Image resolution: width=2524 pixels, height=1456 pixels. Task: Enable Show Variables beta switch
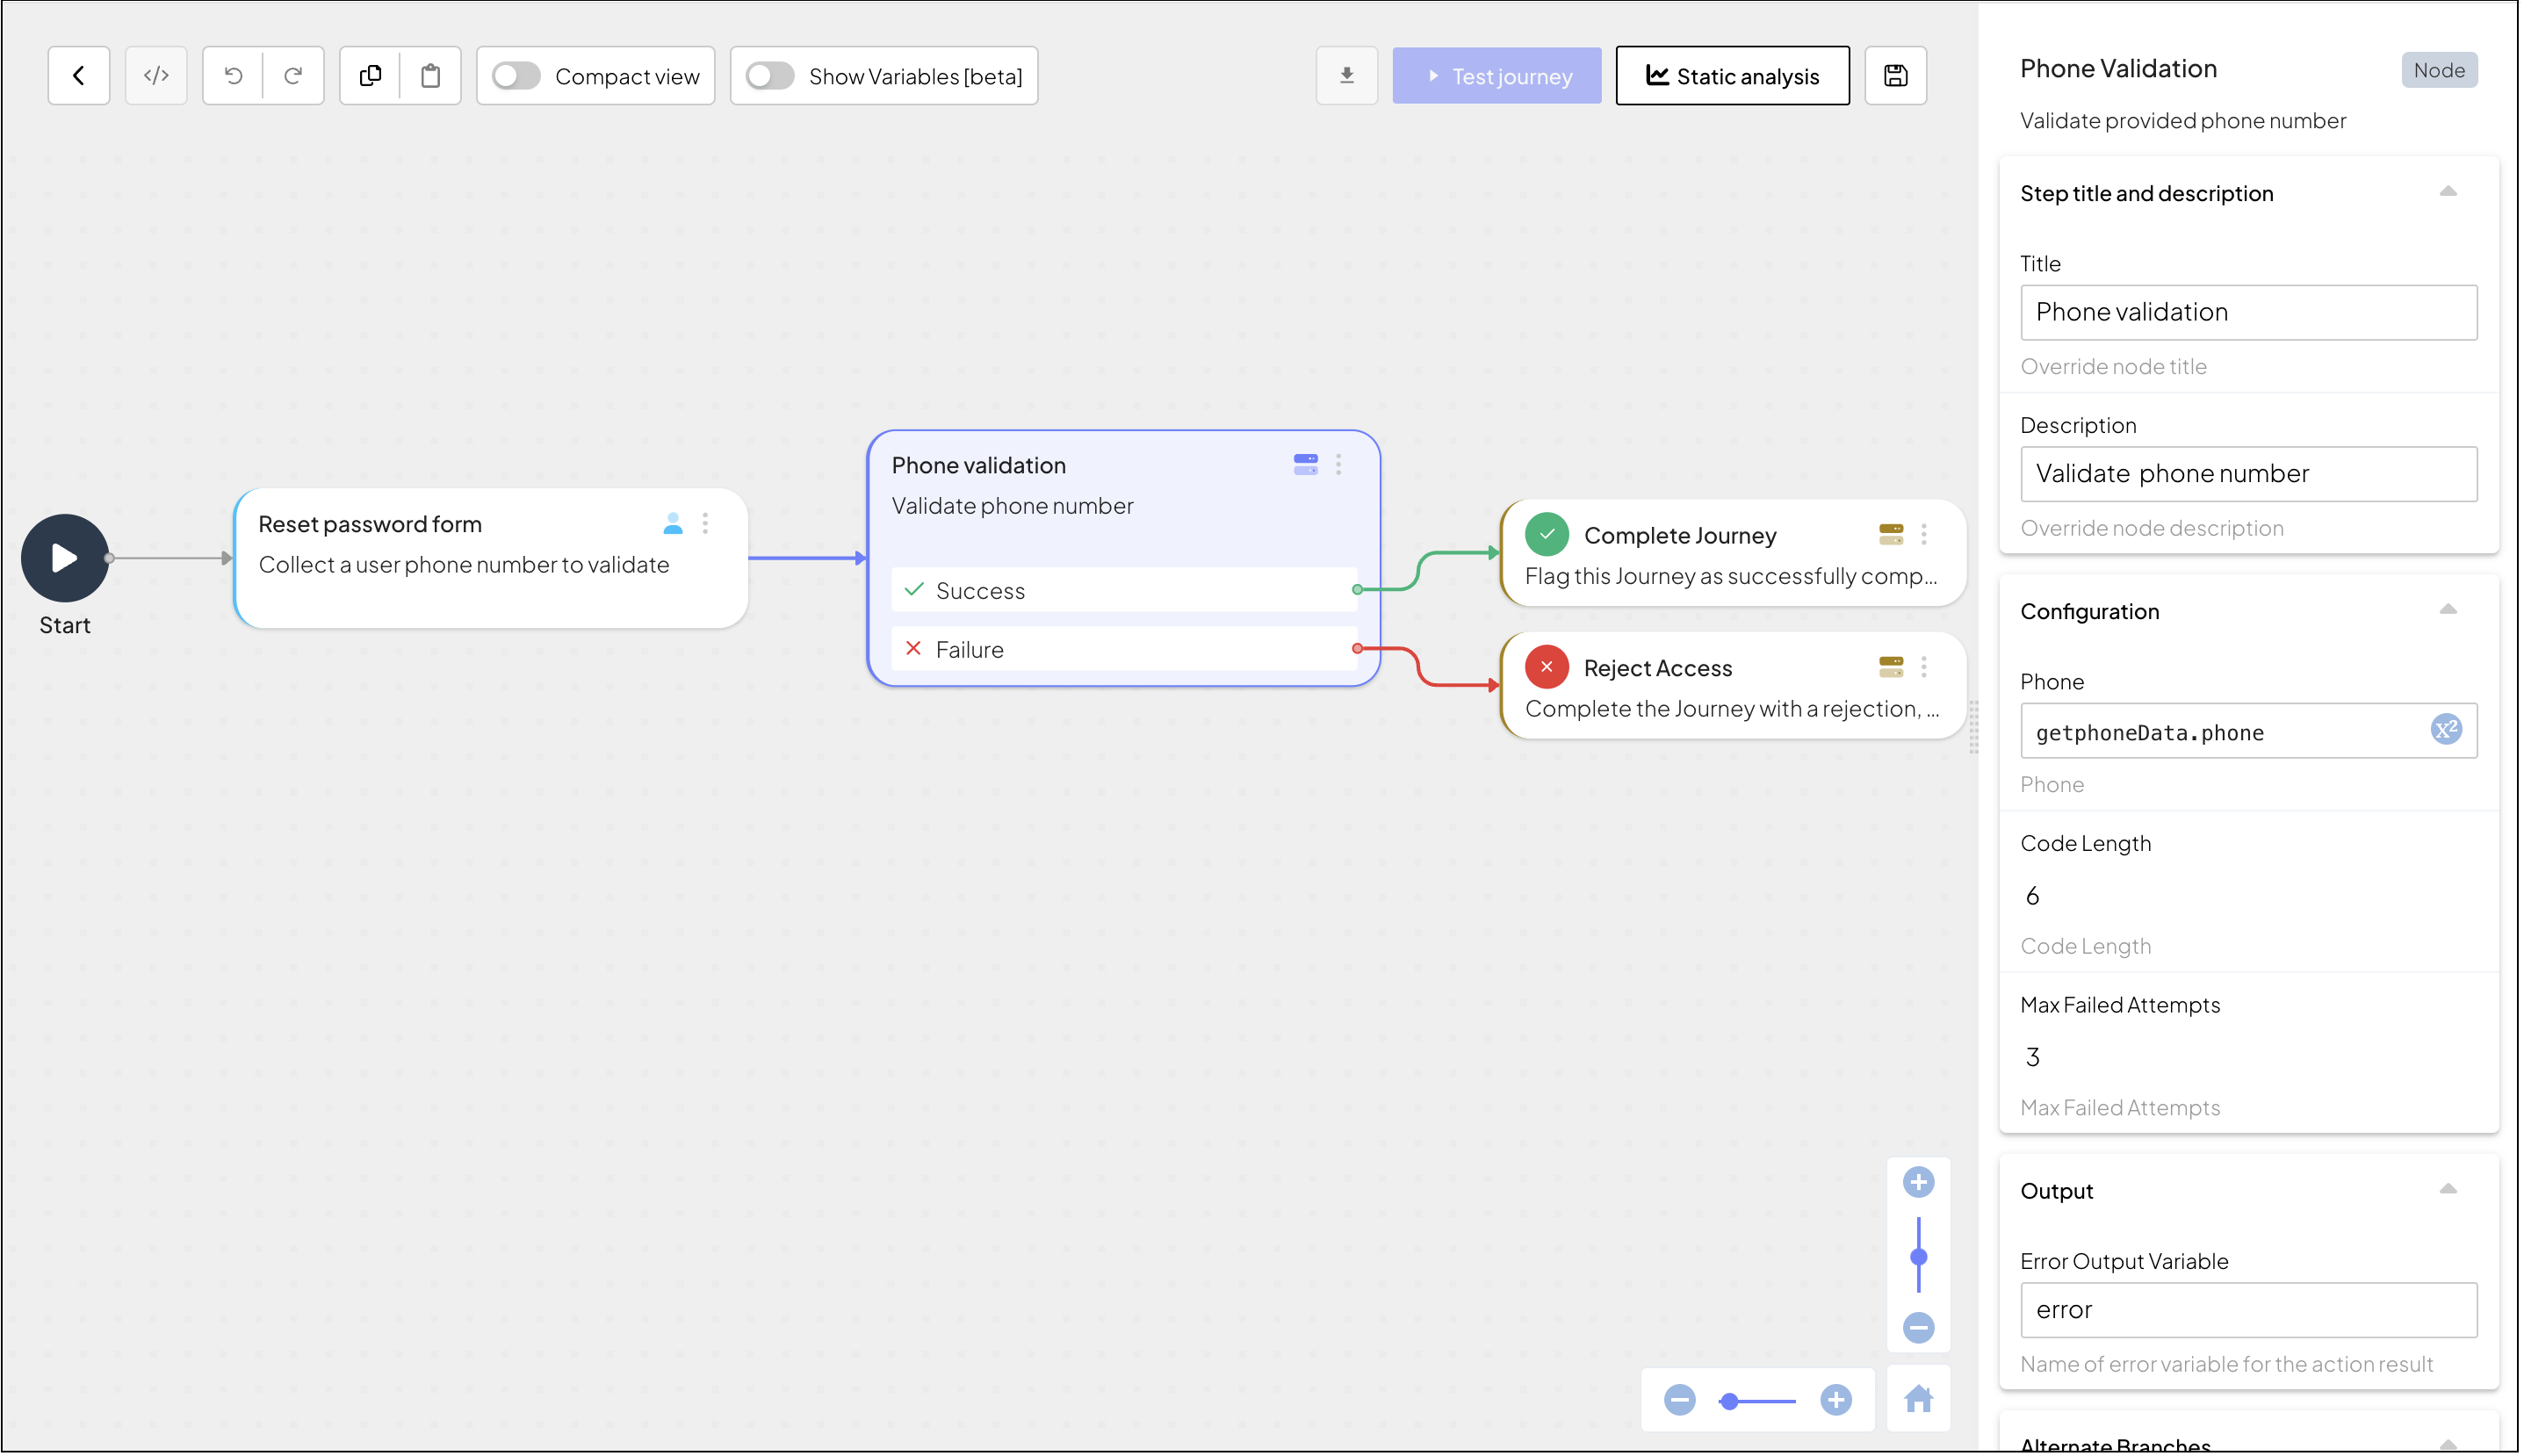[770, 76]
